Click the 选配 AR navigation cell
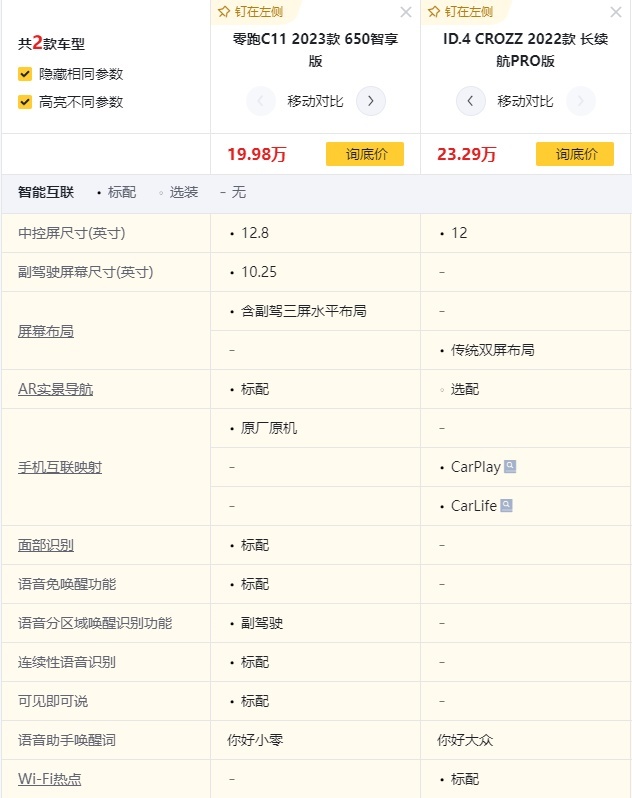Image resolution: width=632 pixels, height=798 pixels. pos(465,389)
